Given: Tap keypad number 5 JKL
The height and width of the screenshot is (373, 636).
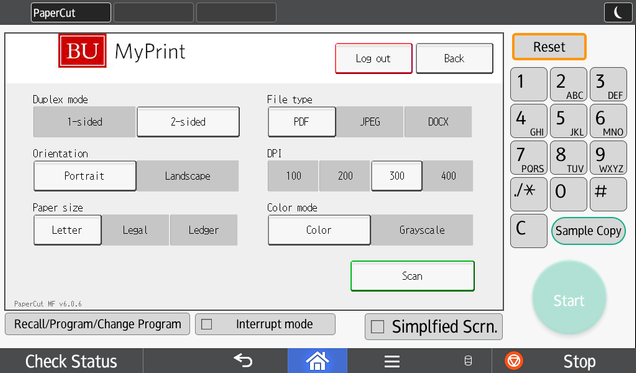Looking at the screenshot, I should coord(568,121).
